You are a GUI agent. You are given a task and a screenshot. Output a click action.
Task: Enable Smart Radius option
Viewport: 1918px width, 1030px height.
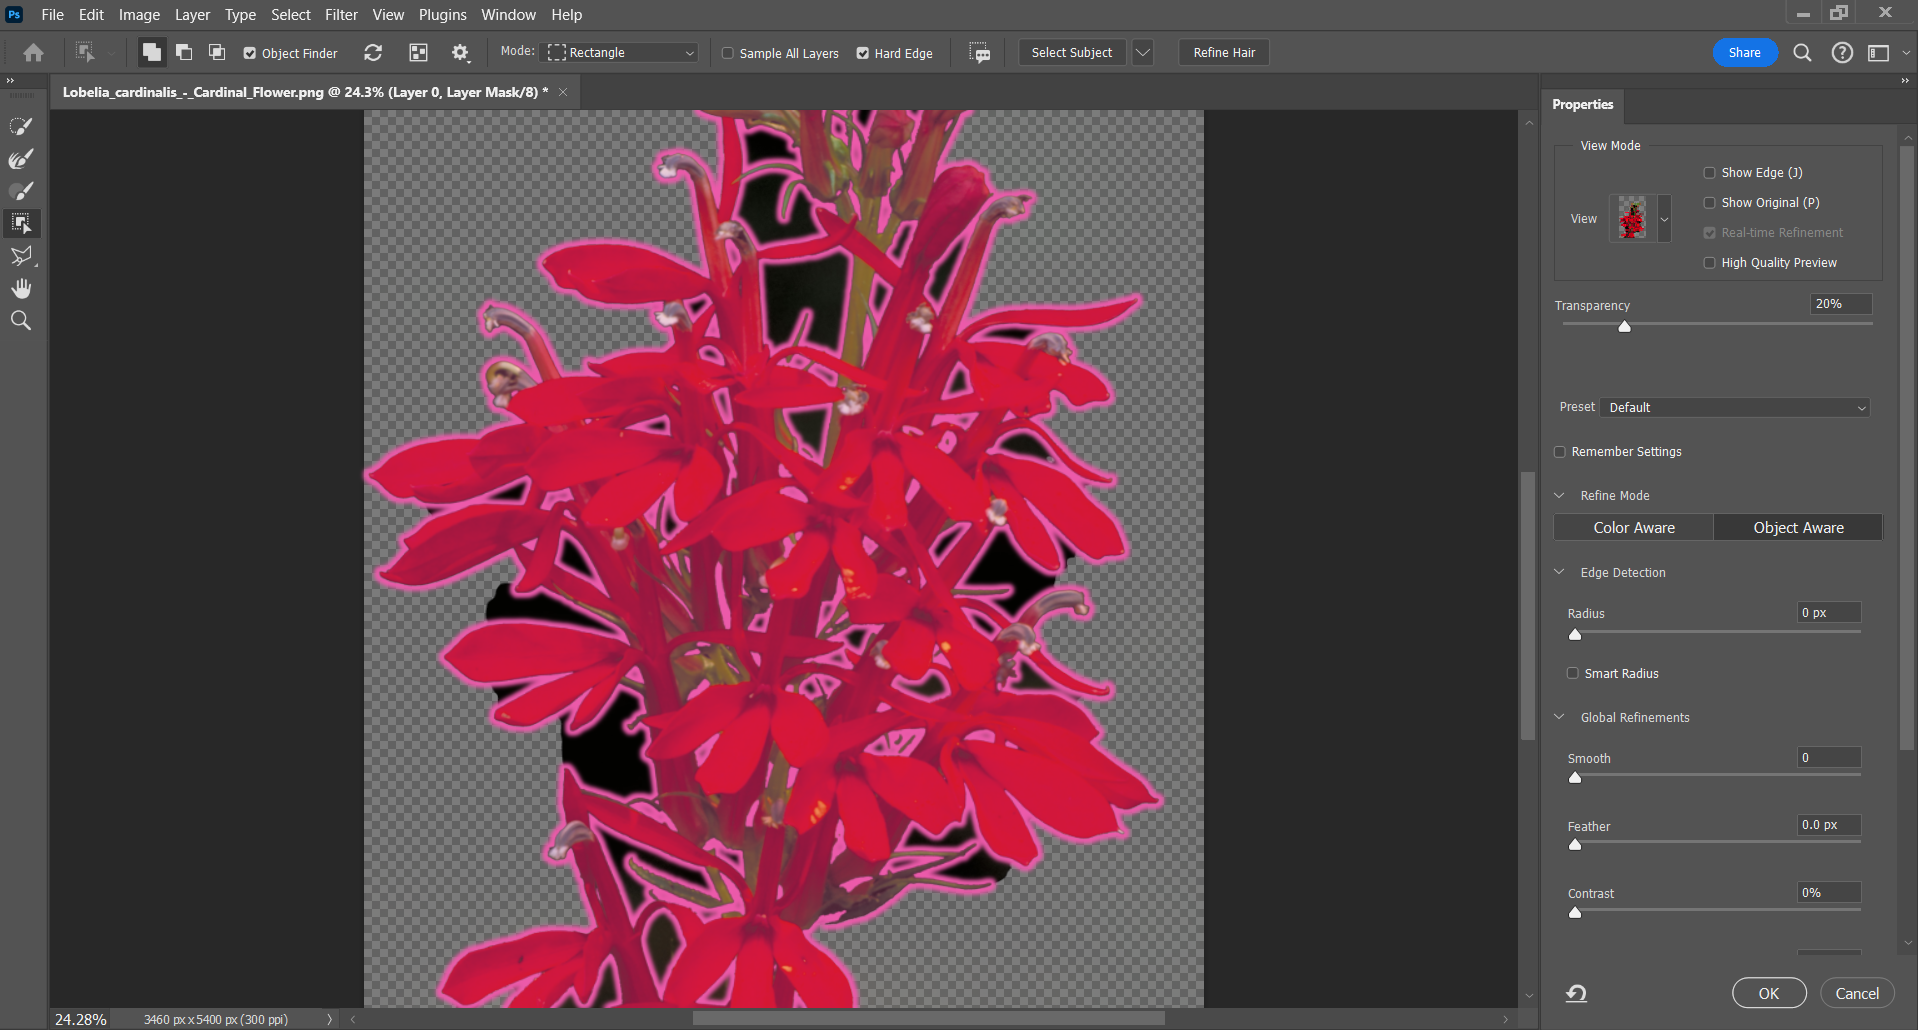(1573, 674)
